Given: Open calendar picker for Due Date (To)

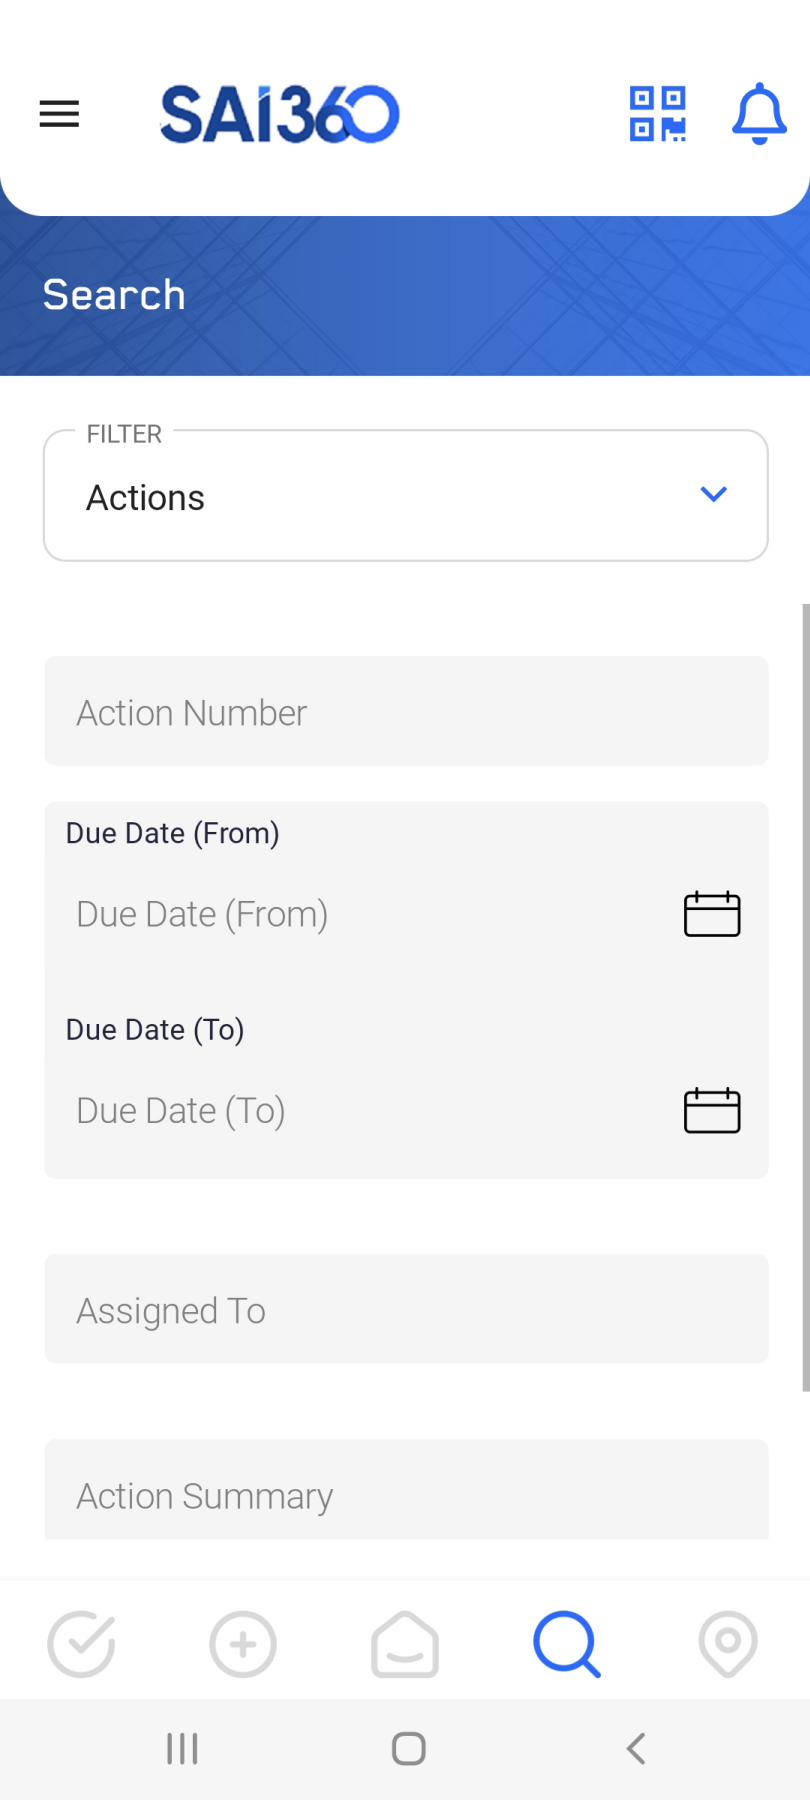Looking at the screenshot, I should (x=712, y=1110).
